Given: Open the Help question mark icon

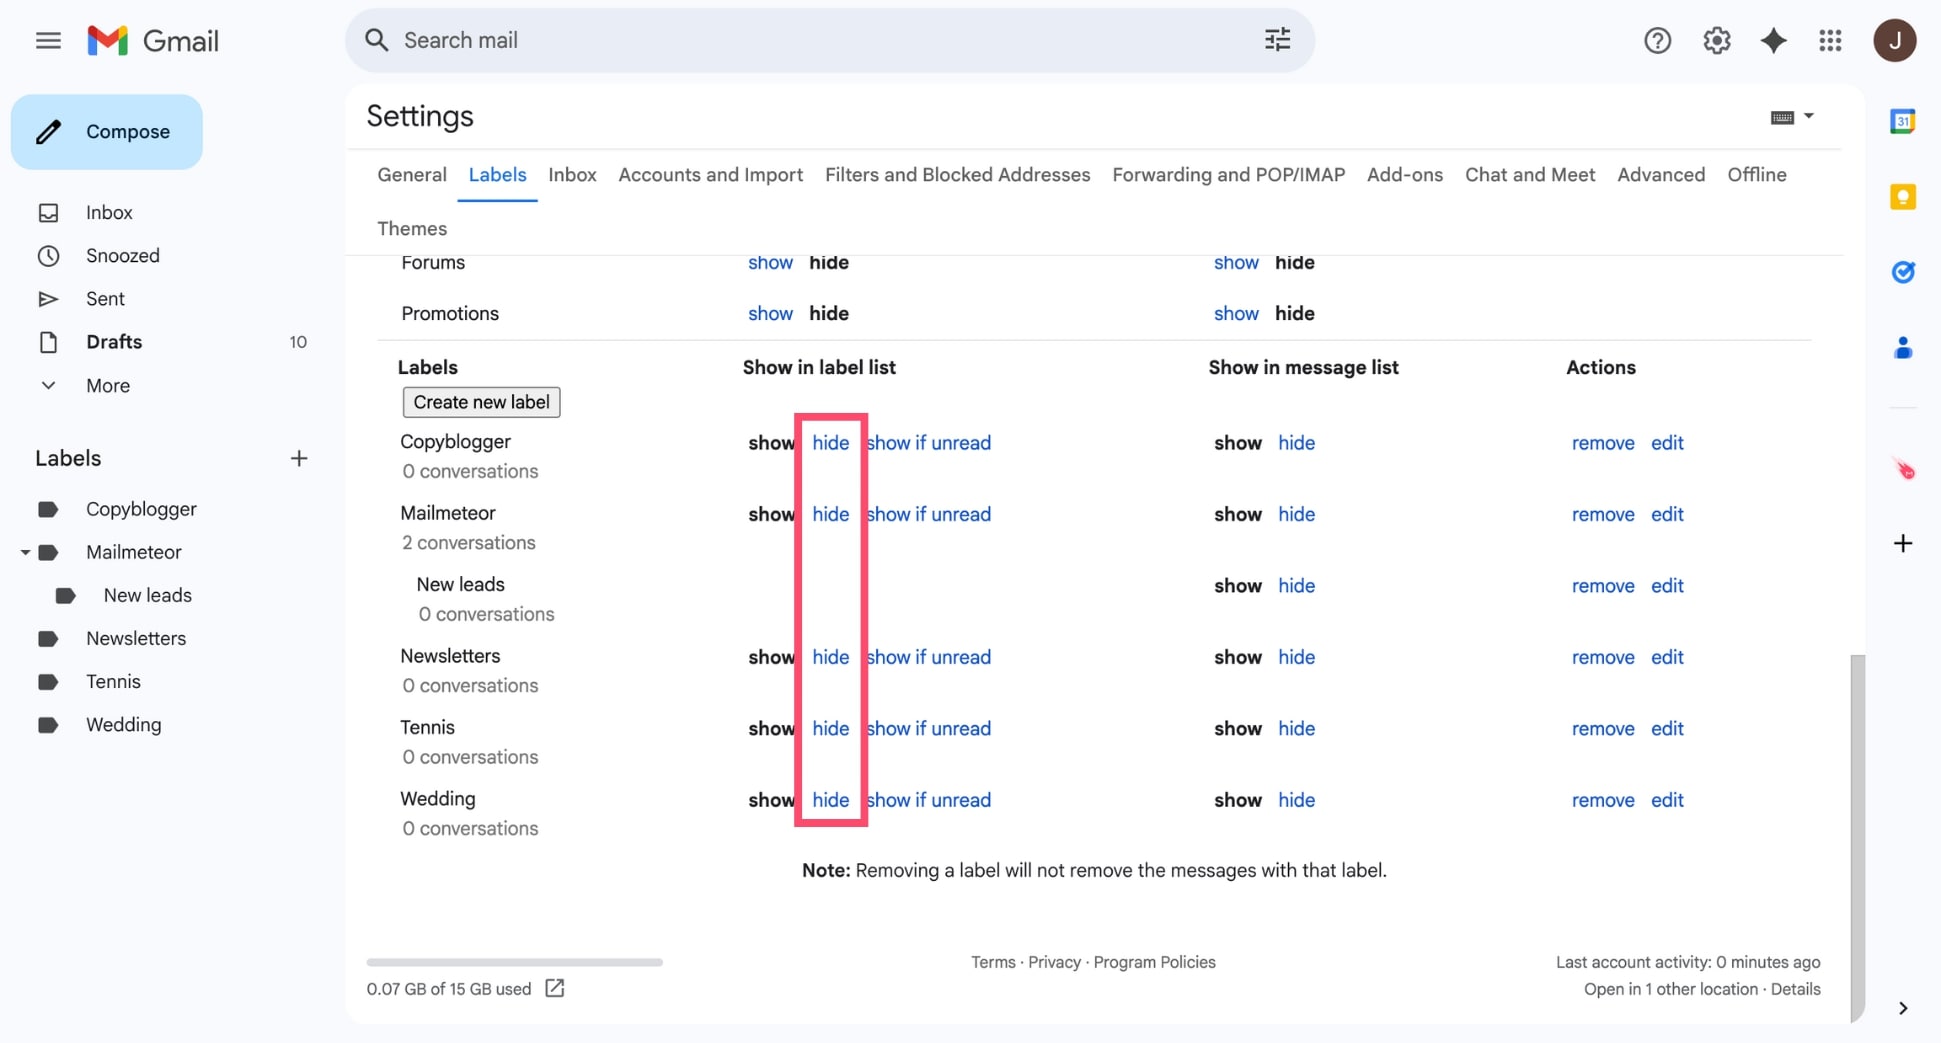Looking at the screenshot, I should click(x=1657, y=40).
